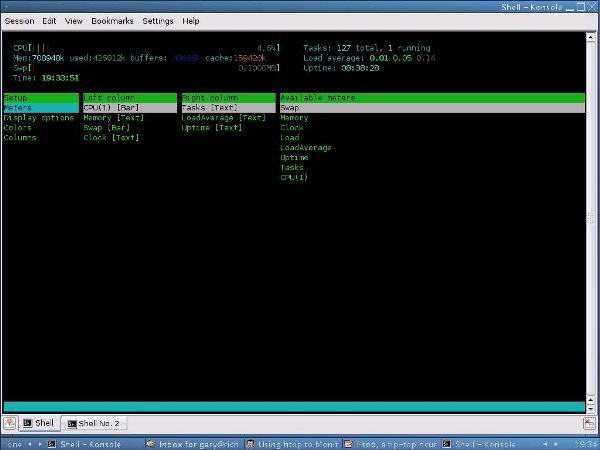
Task: Click the close tab icon at bottom right
Action: coord(589,423)
